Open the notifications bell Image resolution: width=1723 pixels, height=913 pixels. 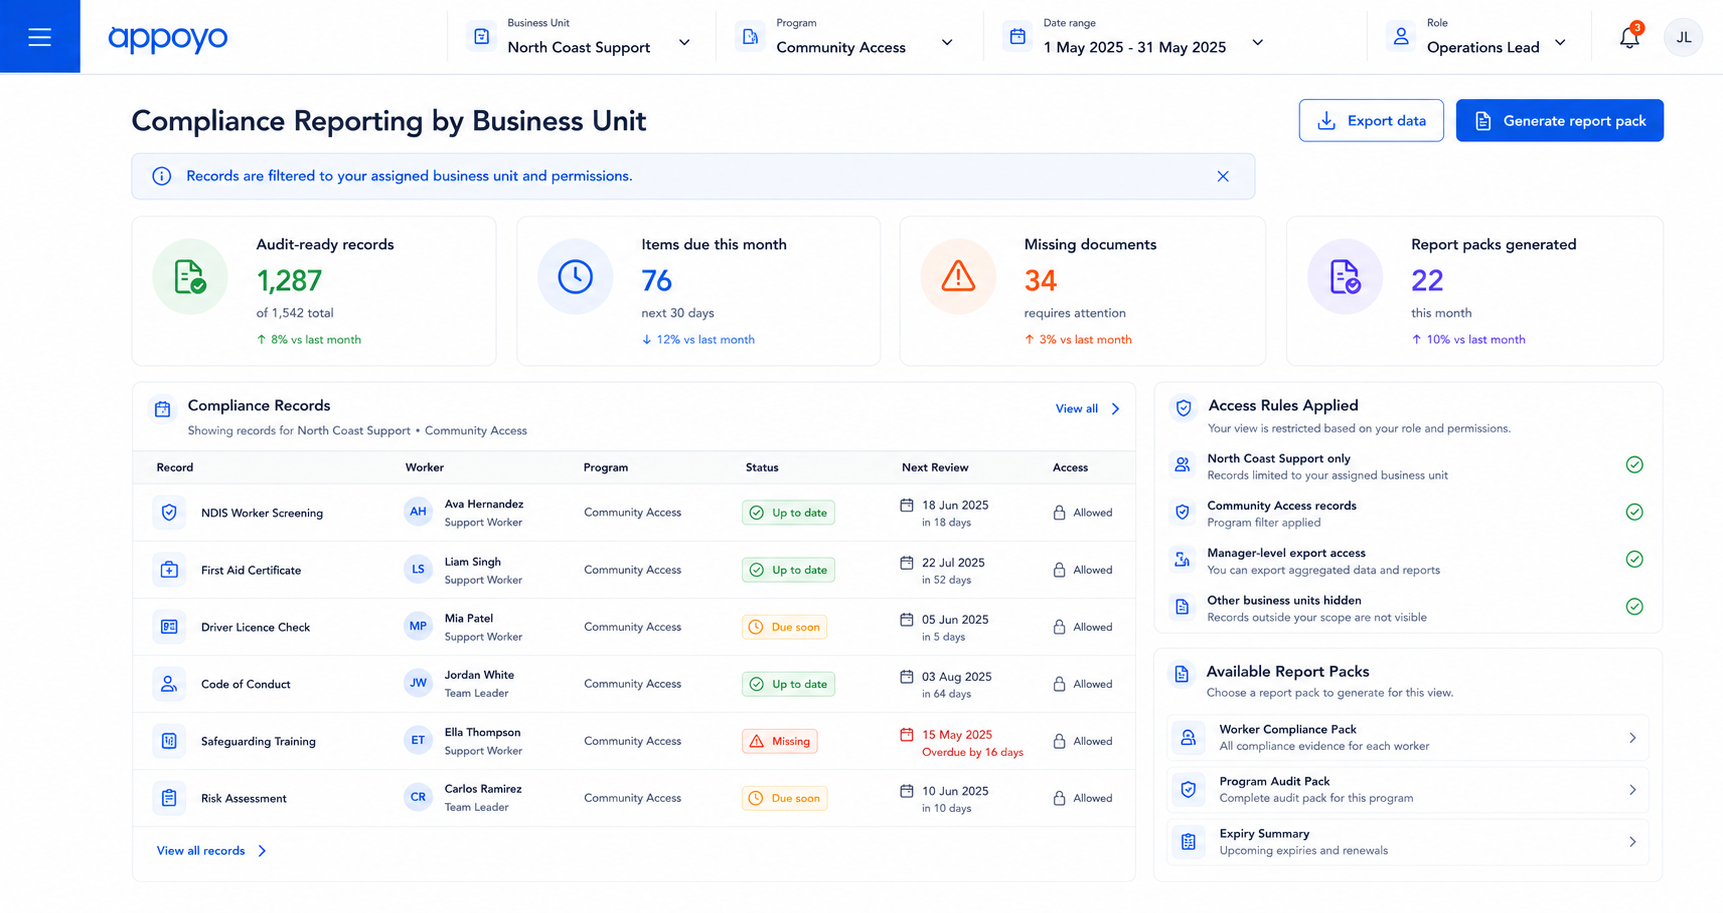(x=1629, y=38)
